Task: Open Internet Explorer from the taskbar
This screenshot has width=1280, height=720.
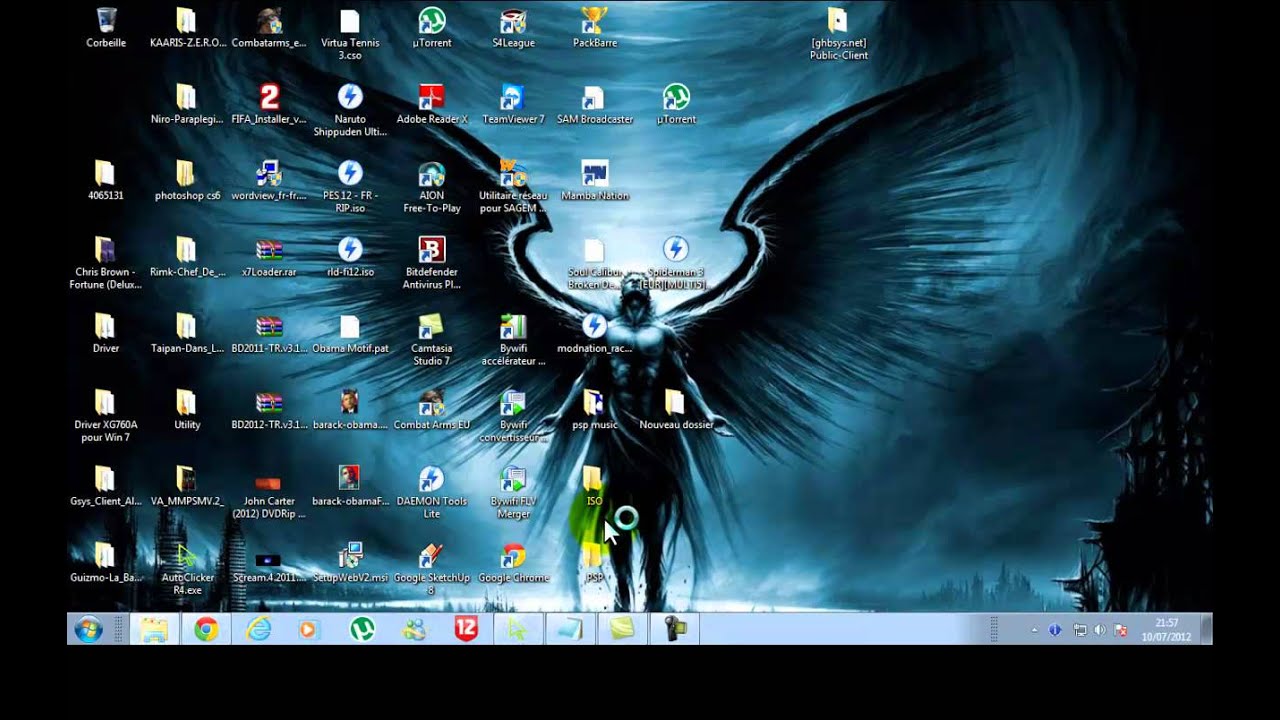Action: 258,630
